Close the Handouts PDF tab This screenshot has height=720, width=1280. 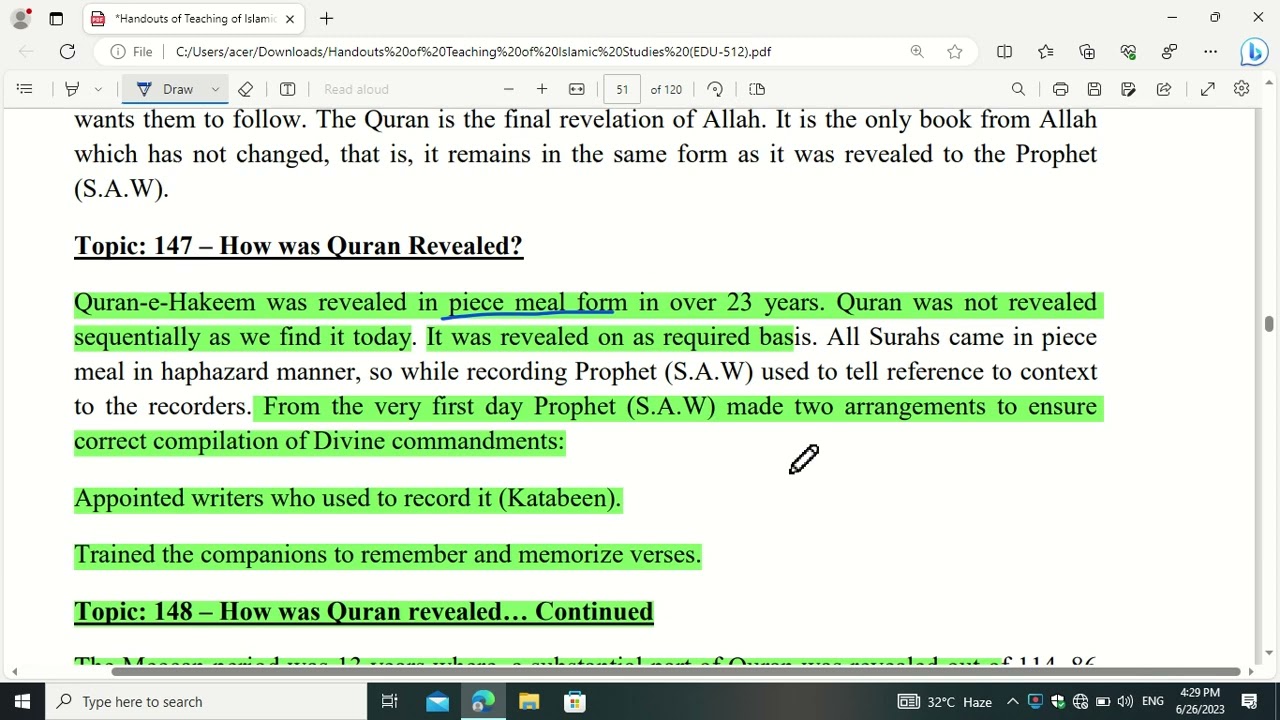click(290, 18)
